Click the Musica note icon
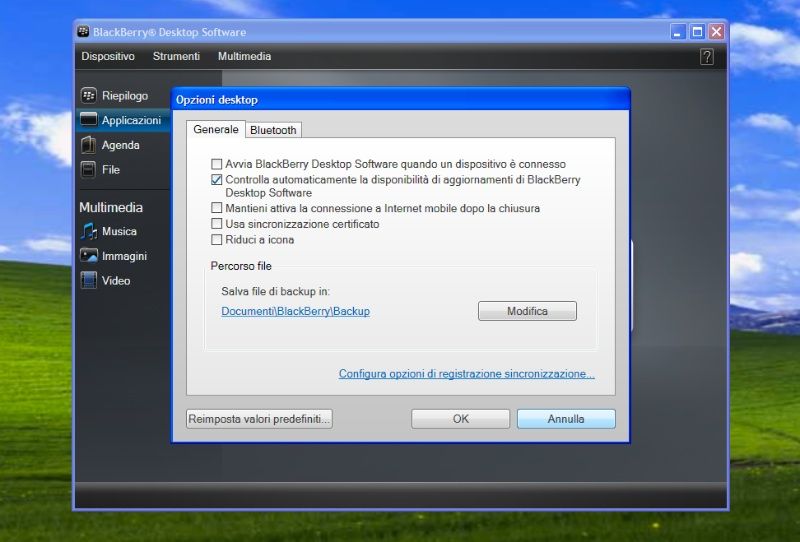The image size is (800, 542). coord(88,231)
